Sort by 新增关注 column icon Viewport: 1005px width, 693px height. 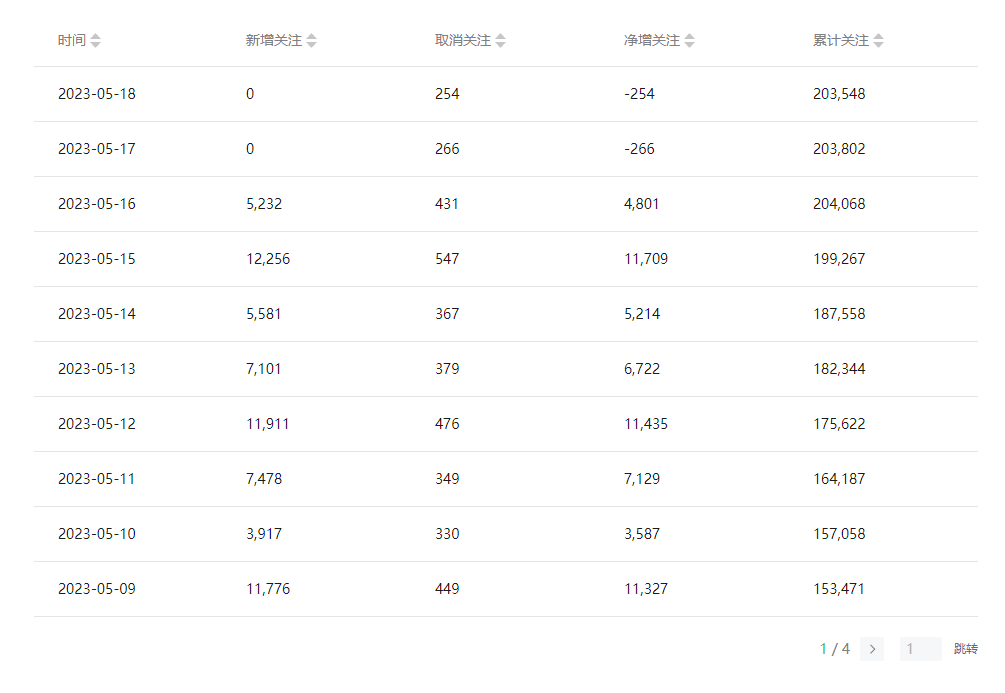311,41
